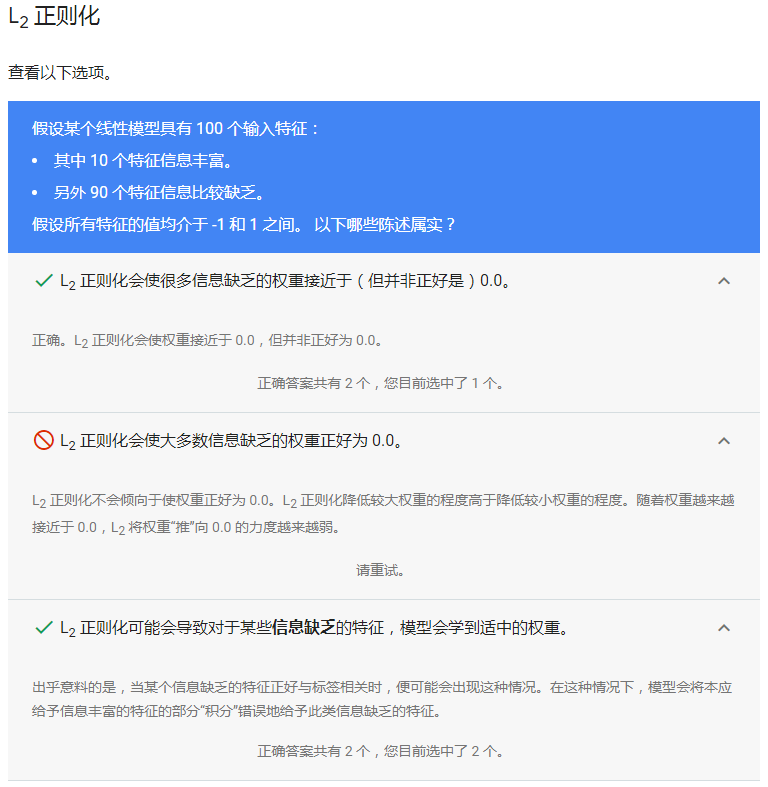Click the status '您目前选中了 2 个' message
The image size is (768, 787).
pos(380,751)
